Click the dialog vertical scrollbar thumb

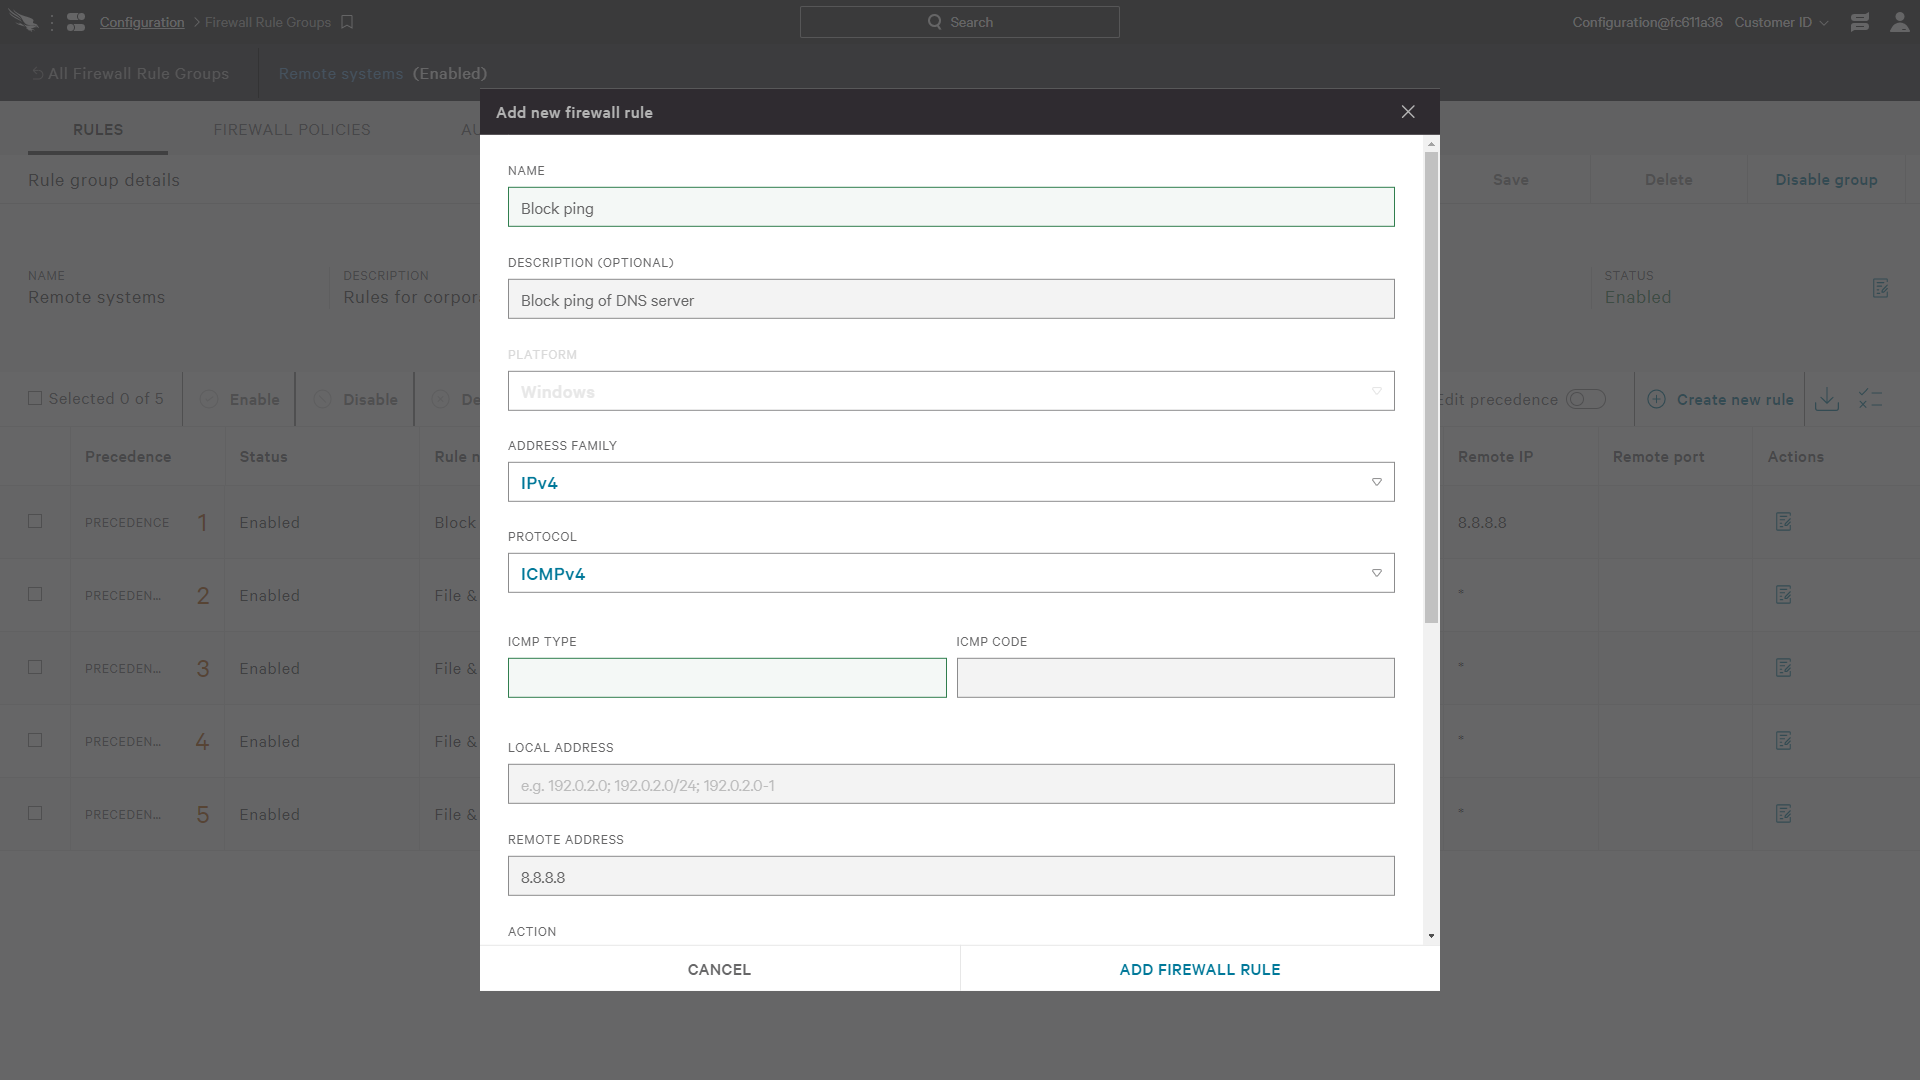(x=1431, y=387)
